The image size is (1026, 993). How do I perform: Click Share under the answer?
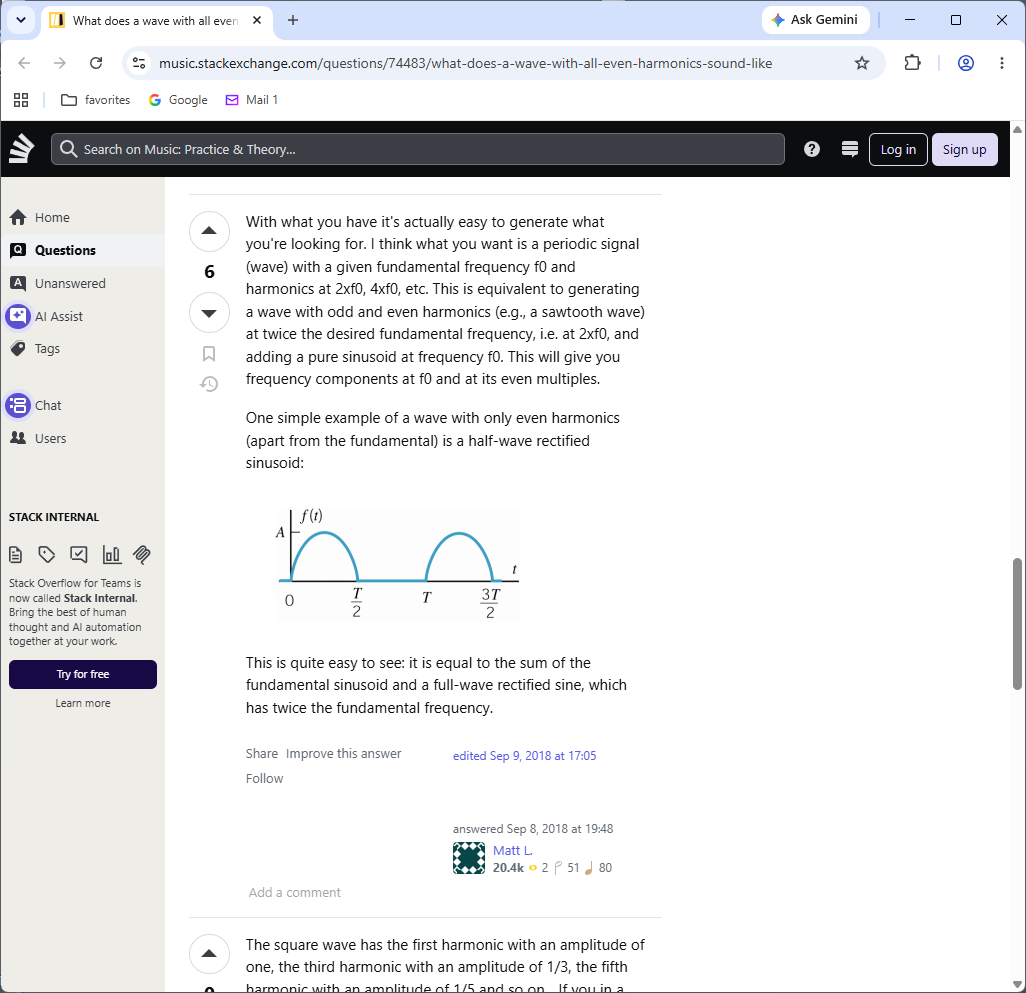262,754
